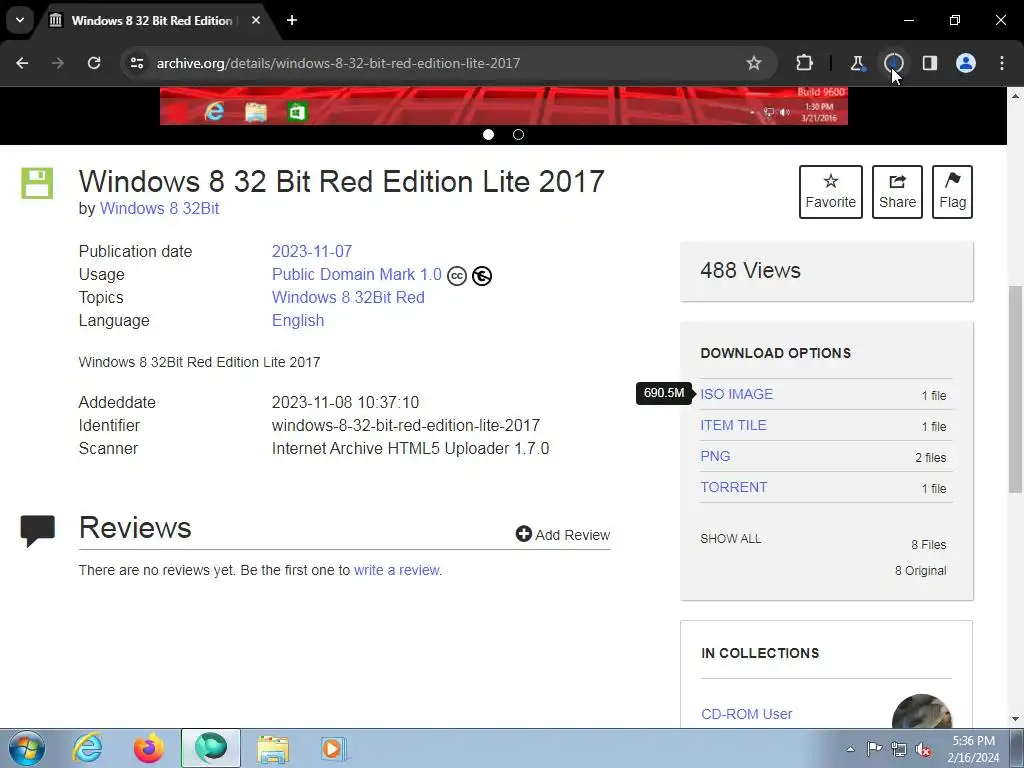Click Internet Archive HTML5 Uploader 1.7.0 text
Screen dimensions: 1024x768
point(410,449)
